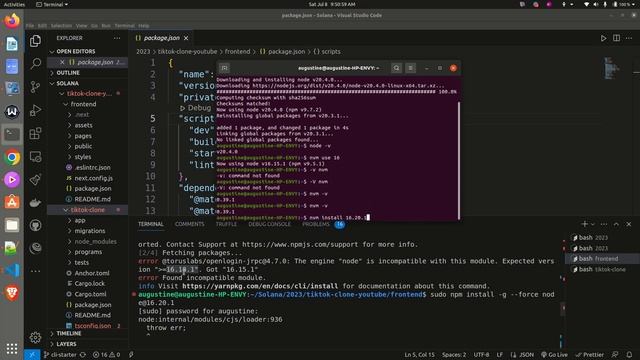
Task: Expand the pages folder
Action: click(83, 136)
